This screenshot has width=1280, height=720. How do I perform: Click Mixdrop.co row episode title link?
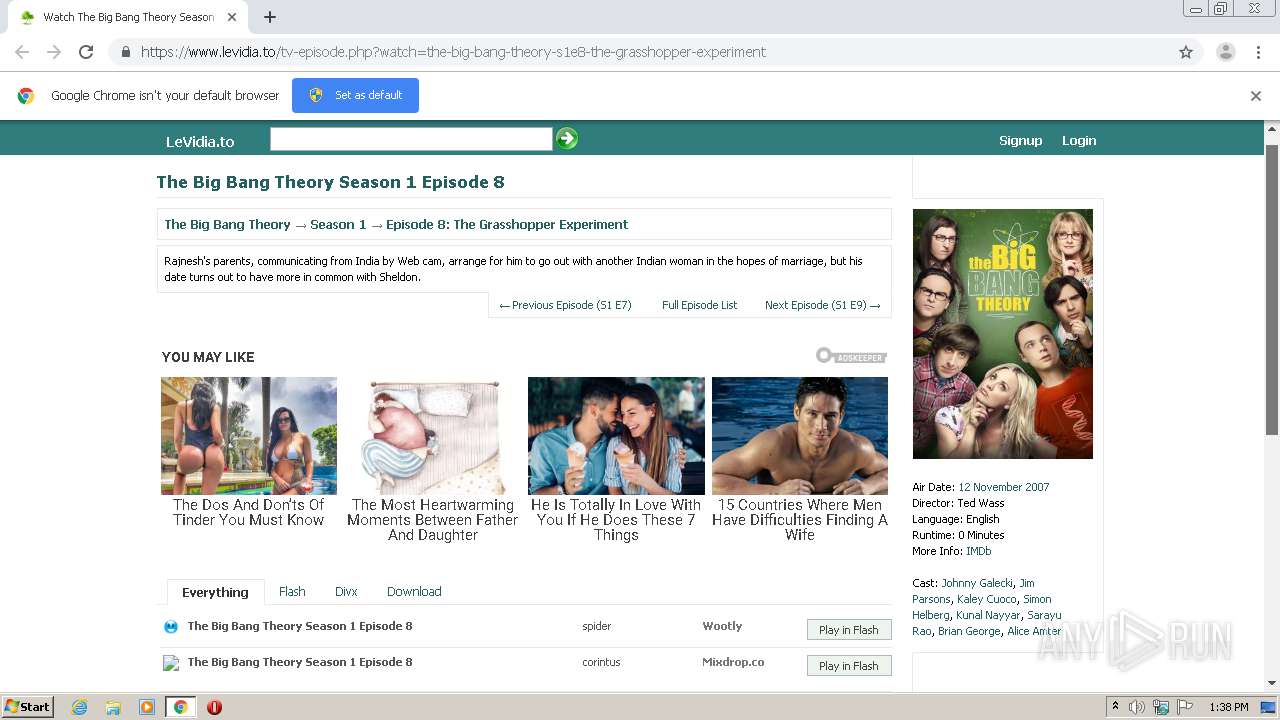(x=300, y=662)
